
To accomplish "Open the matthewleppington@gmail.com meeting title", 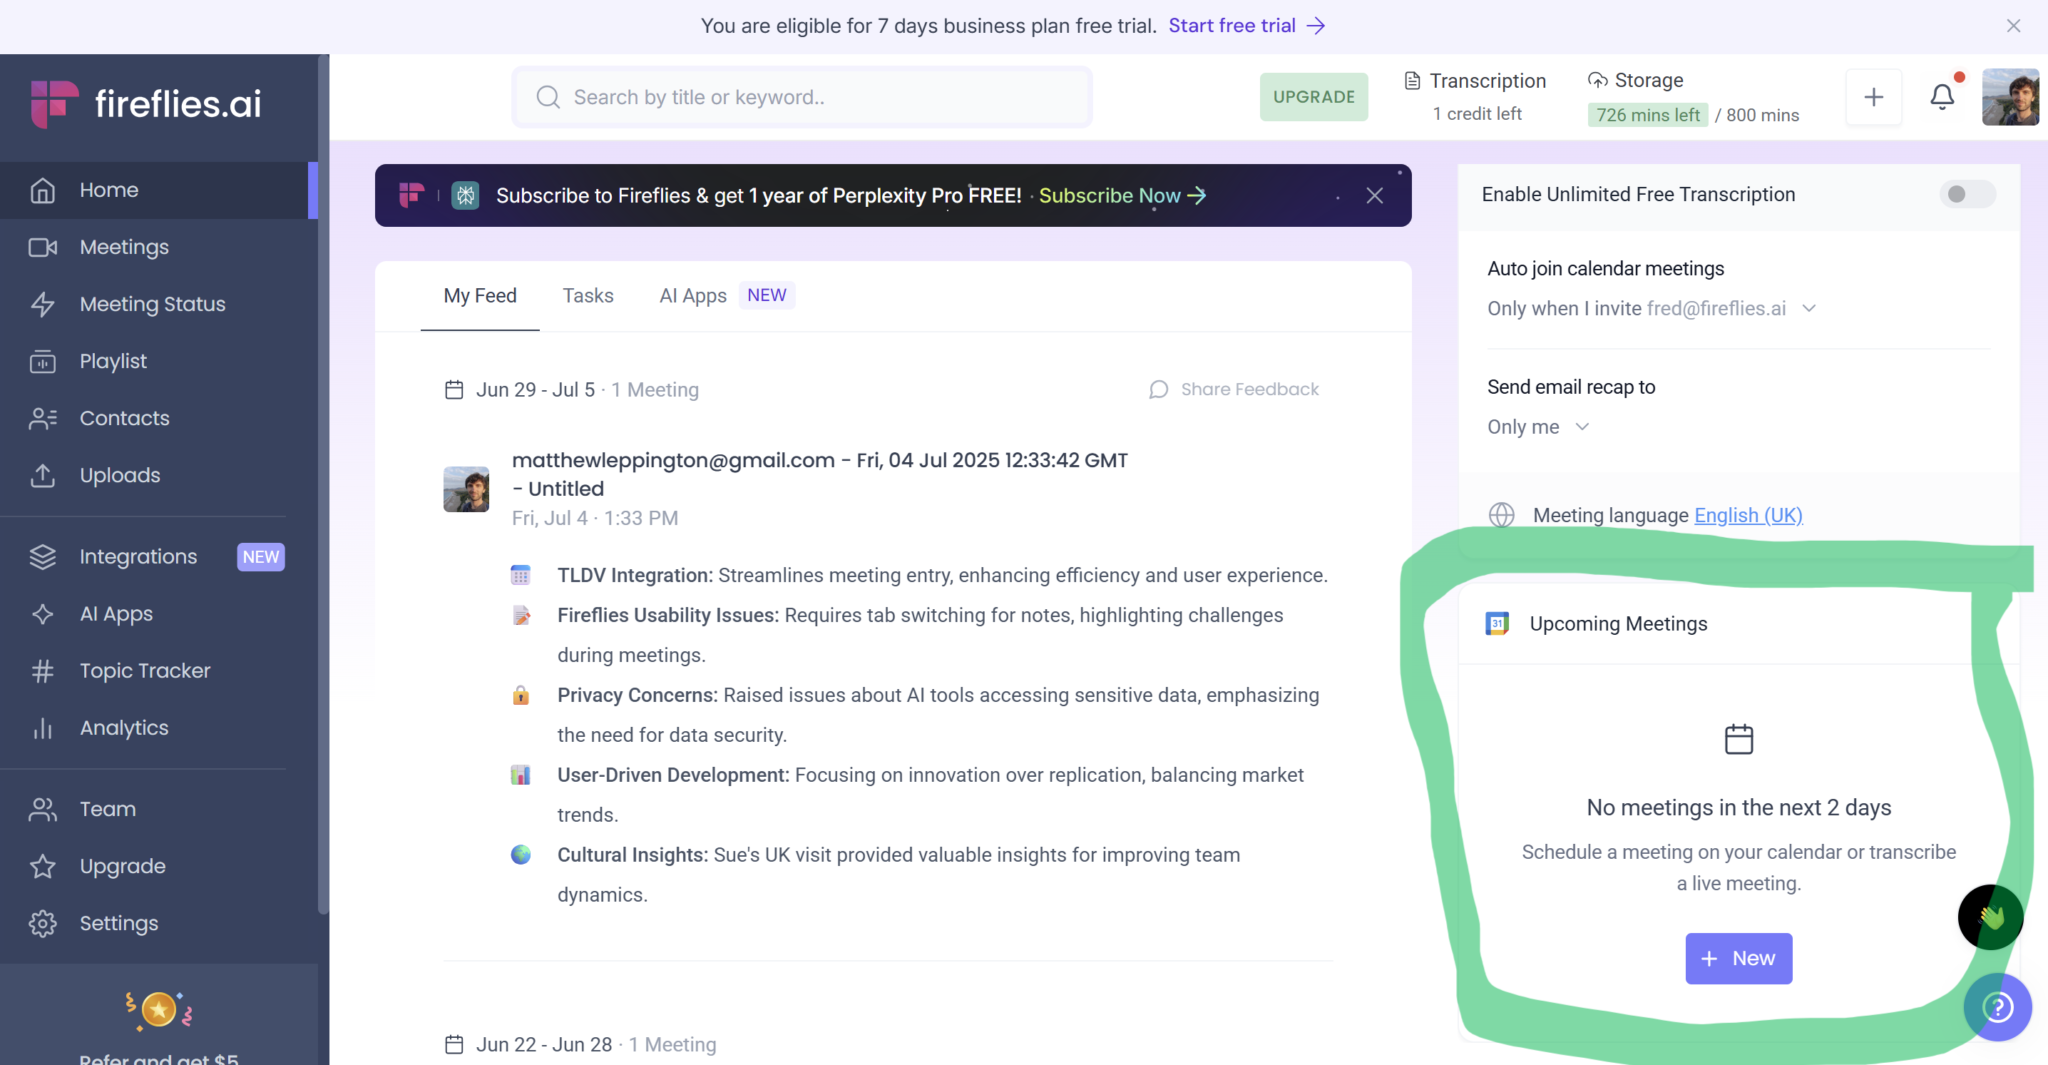I will coord(820,474).
